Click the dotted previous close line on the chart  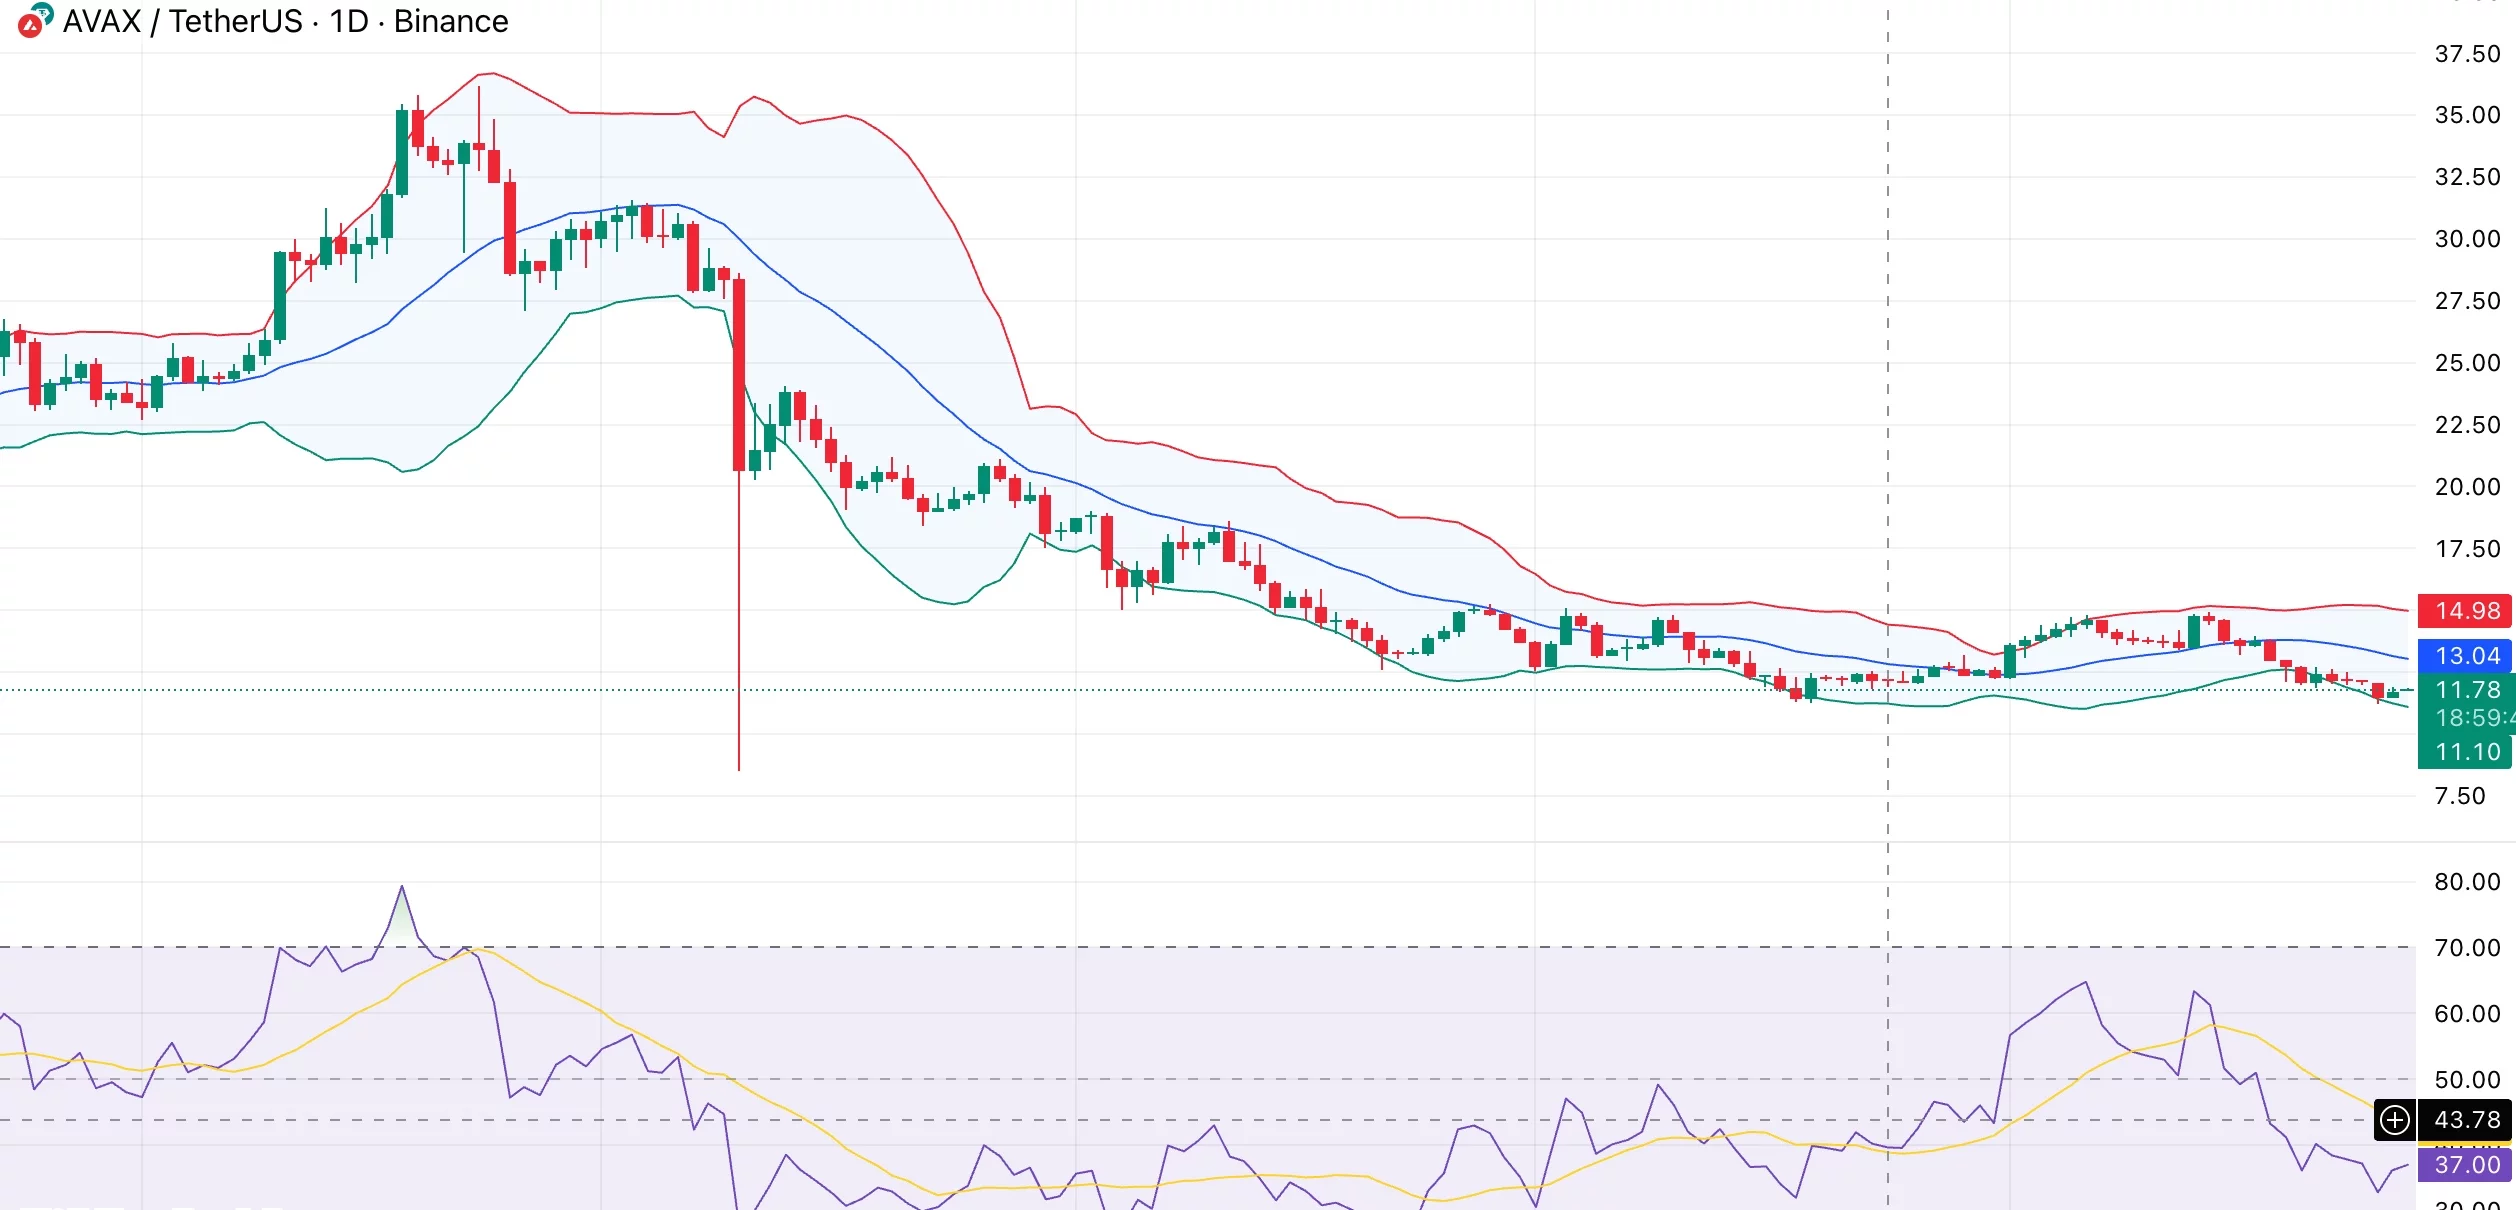click(400, 690)
